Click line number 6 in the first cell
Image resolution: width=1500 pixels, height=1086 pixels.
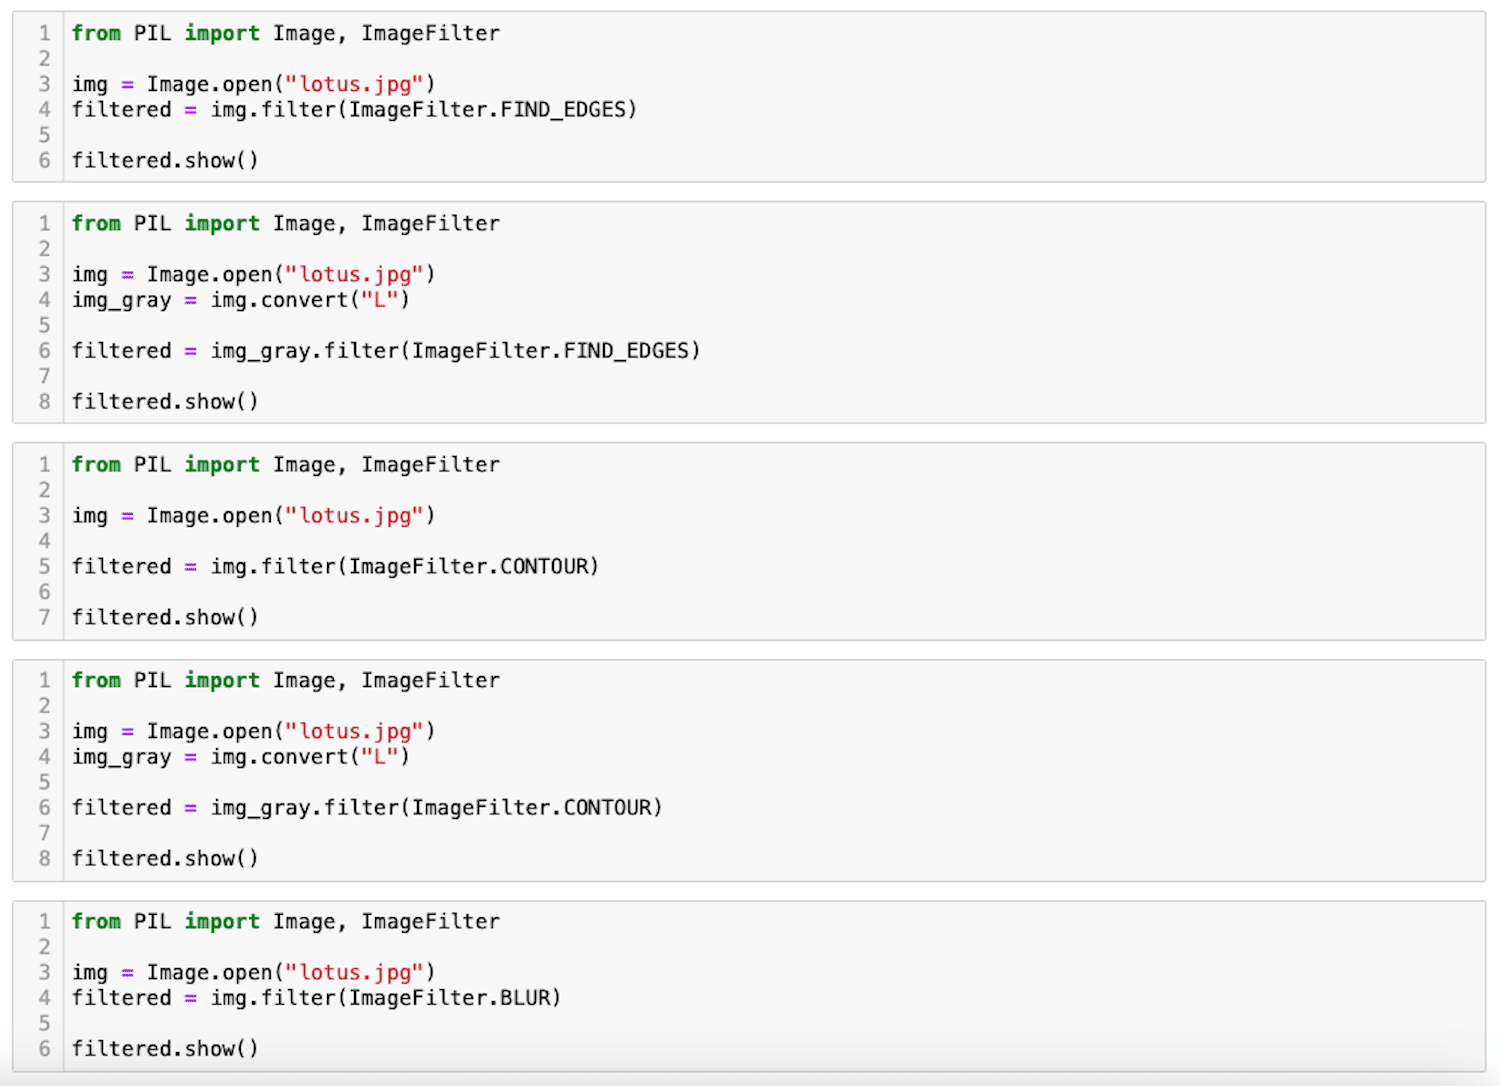click(x=44, y=161)
